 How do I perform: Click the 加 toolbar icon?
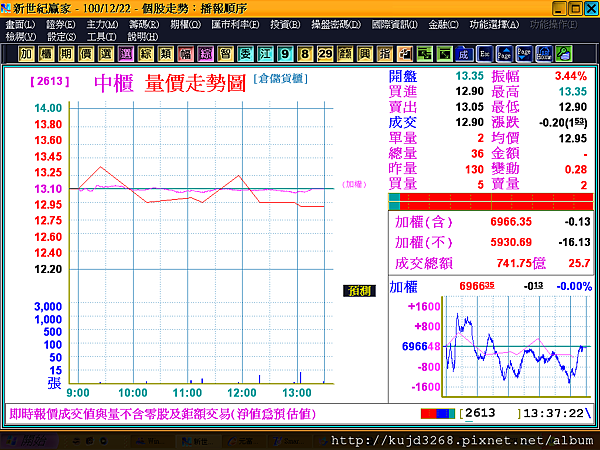point(26,54)
